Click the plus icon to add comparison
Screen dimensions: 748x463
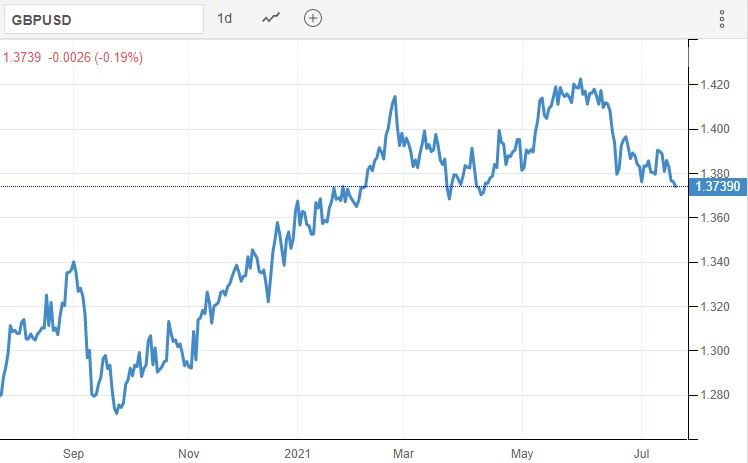click(313, 19)
